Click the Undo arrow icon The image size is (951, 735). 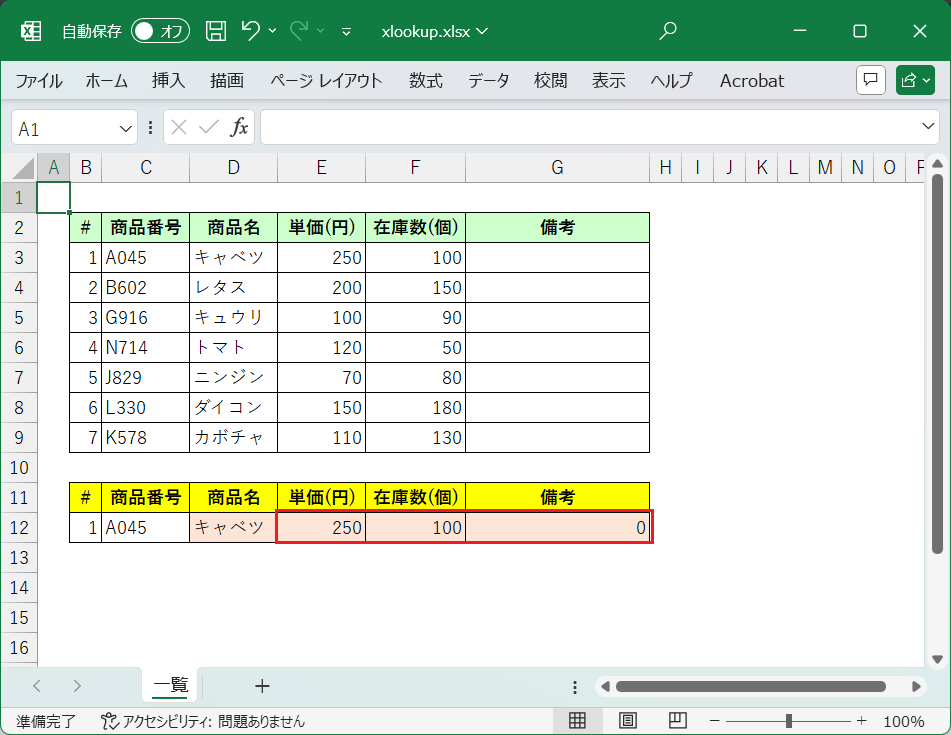(x=251, y=31)
